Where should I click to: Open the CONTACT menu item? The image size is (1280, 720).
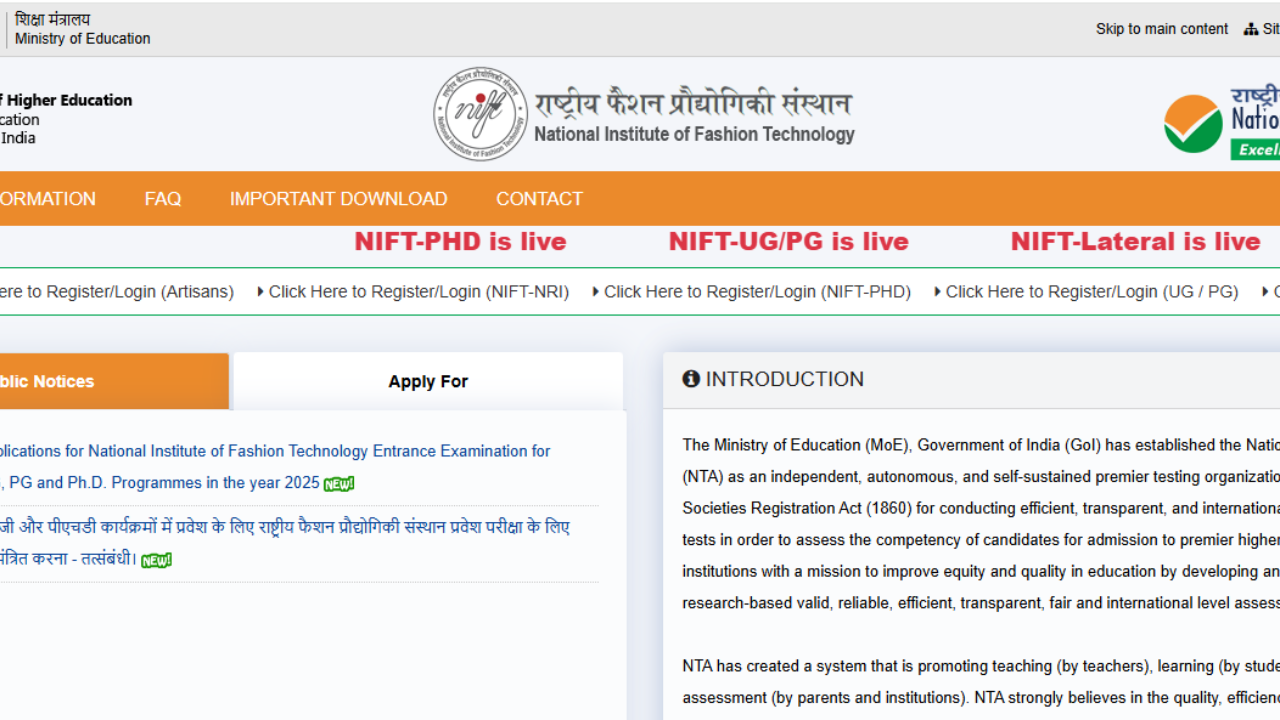tap(539, 198)
